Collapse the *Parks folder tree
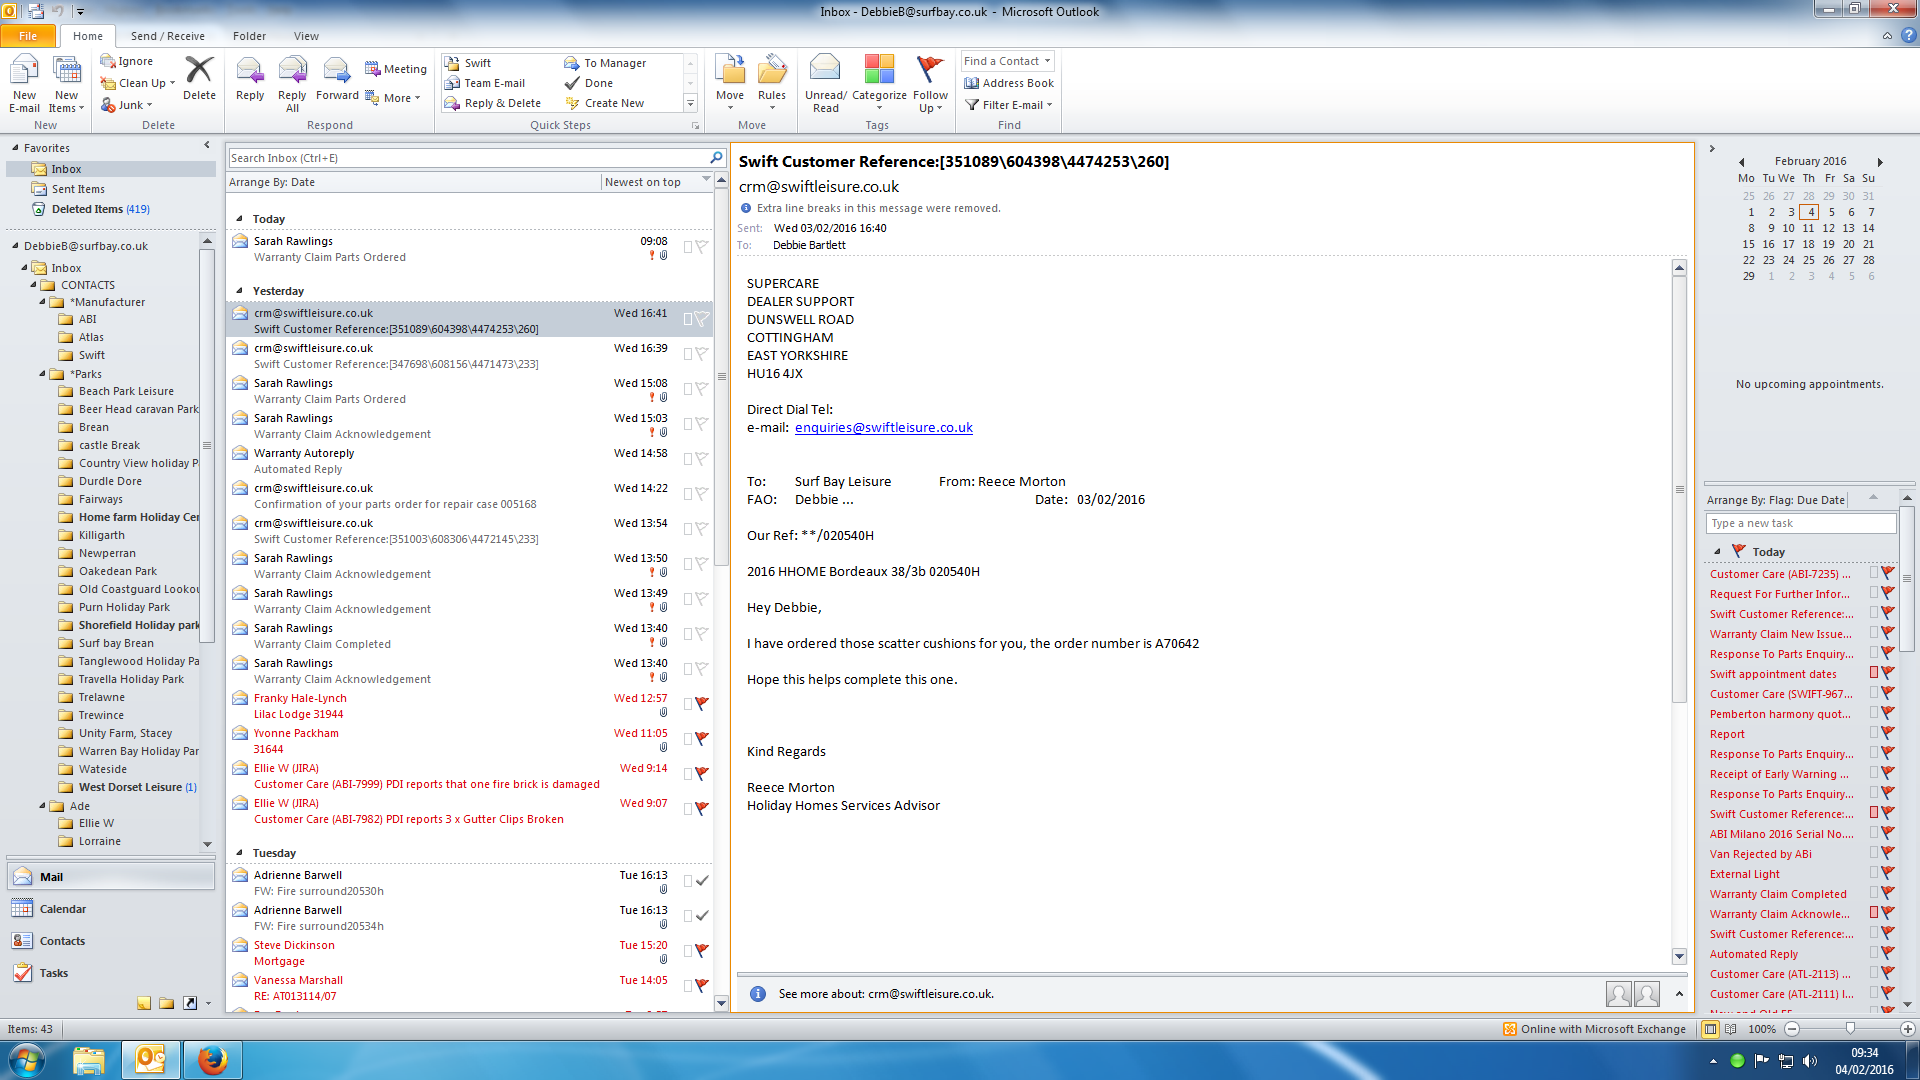 point(43,374)
